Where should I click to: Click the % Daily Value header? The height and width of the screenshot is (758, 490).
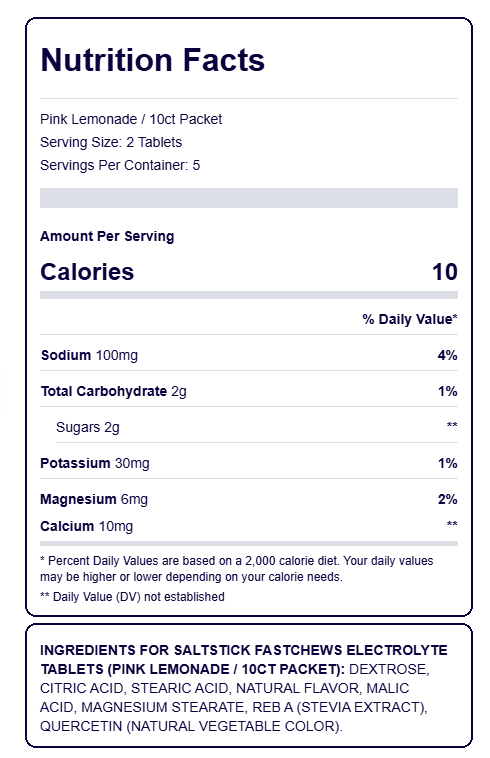(x=410, y=319)
